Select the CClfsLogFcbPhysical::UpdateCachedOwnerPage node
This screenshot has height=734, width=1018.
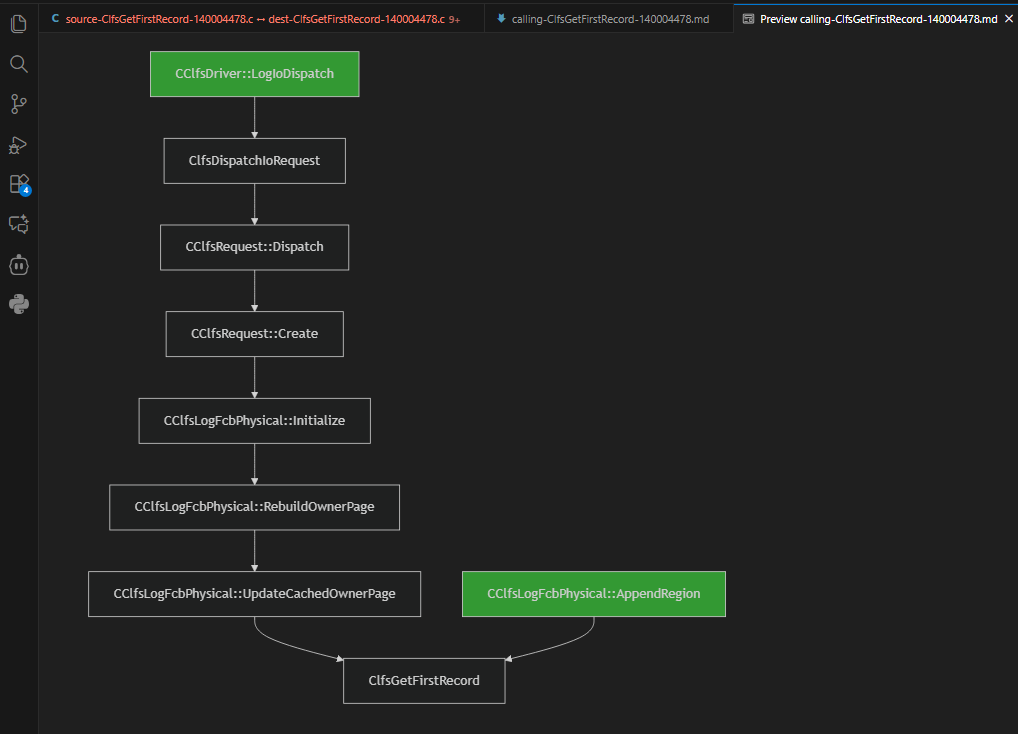tap(254, 594)
